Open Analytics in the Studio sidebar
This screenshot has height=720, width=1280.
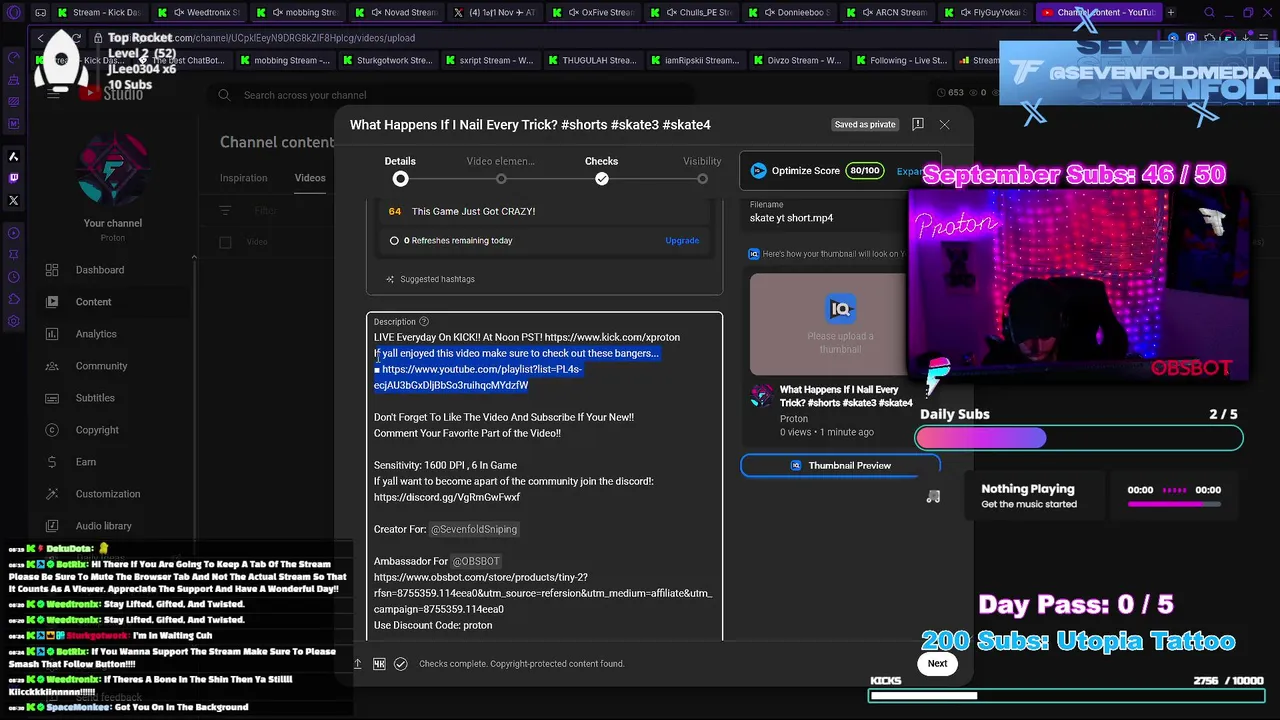point(97,334)
